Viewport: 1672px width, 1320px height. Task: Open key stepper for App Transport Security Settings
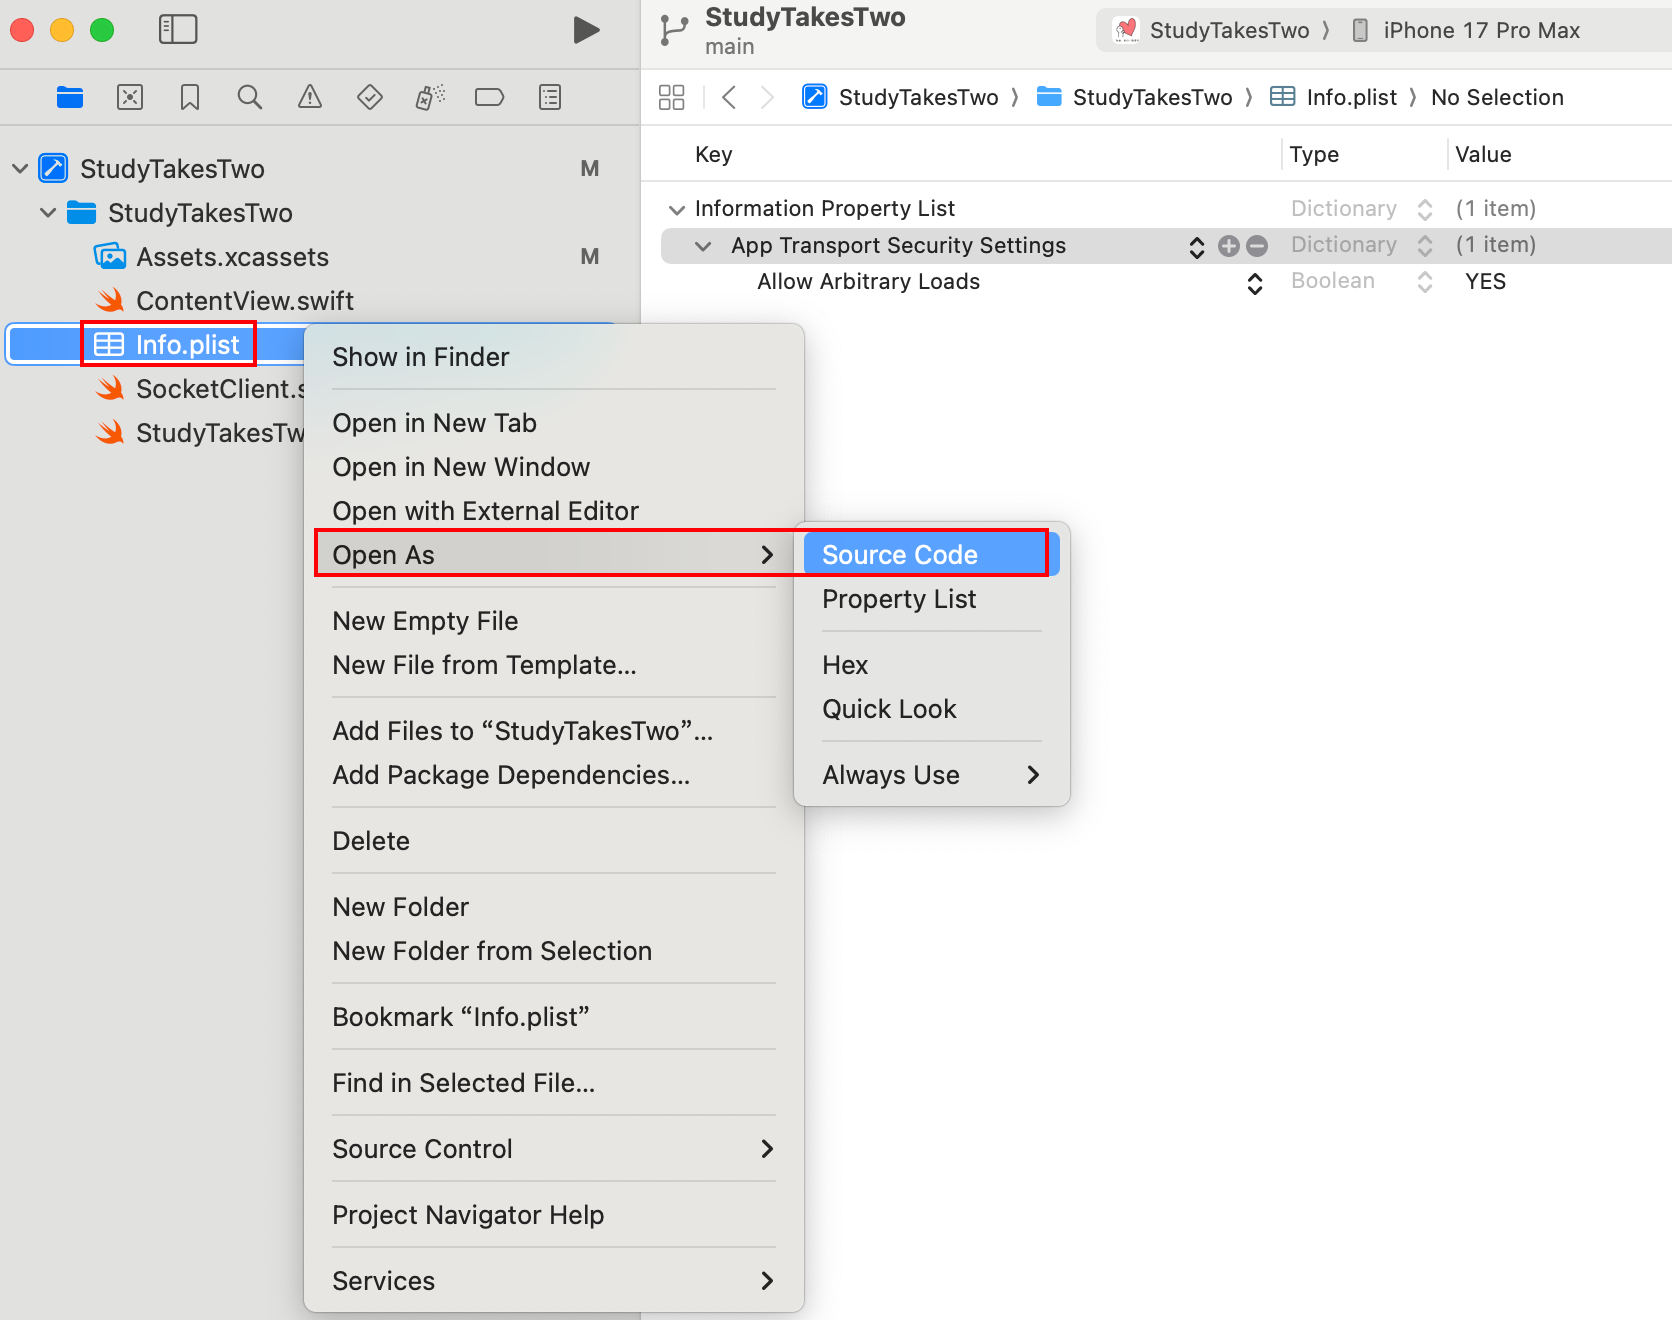tap(1197, 247)
